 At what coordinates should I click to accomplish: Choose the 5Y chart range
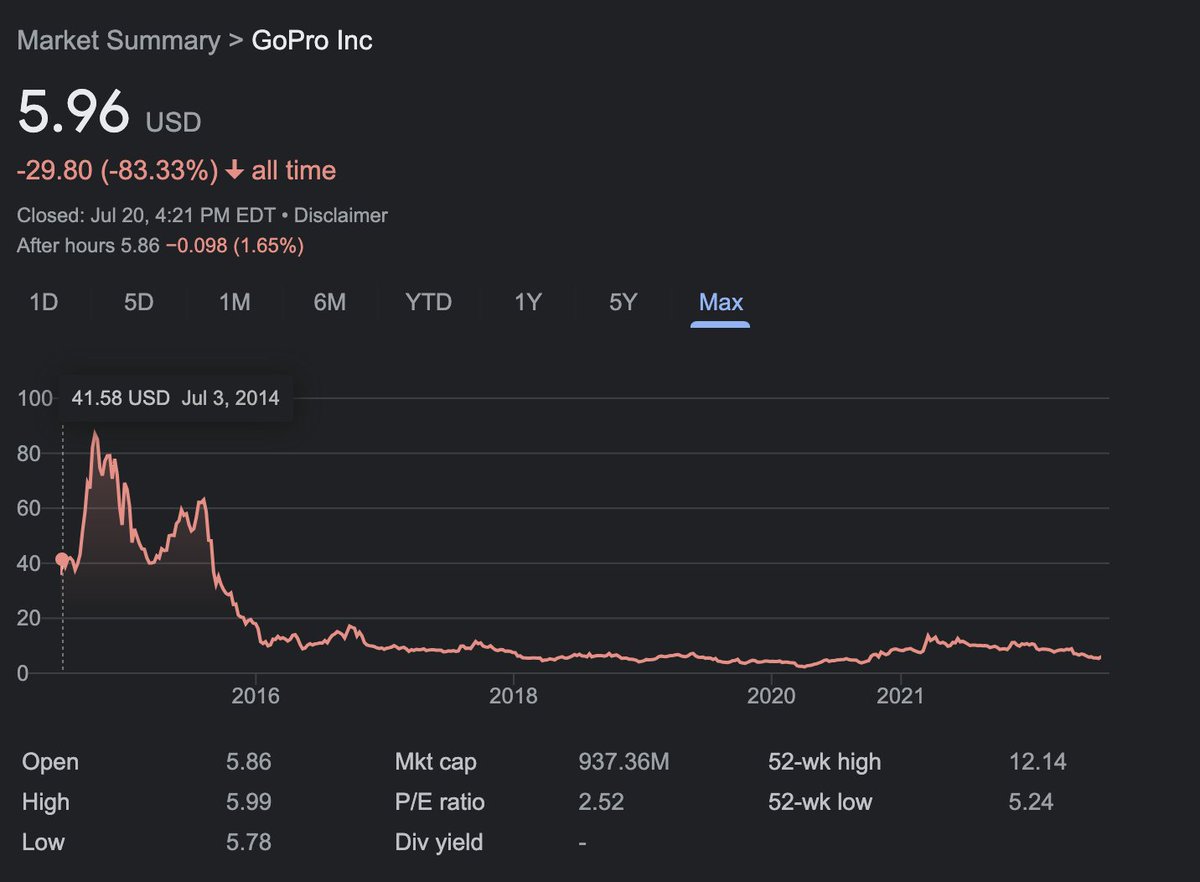[622, 302]
